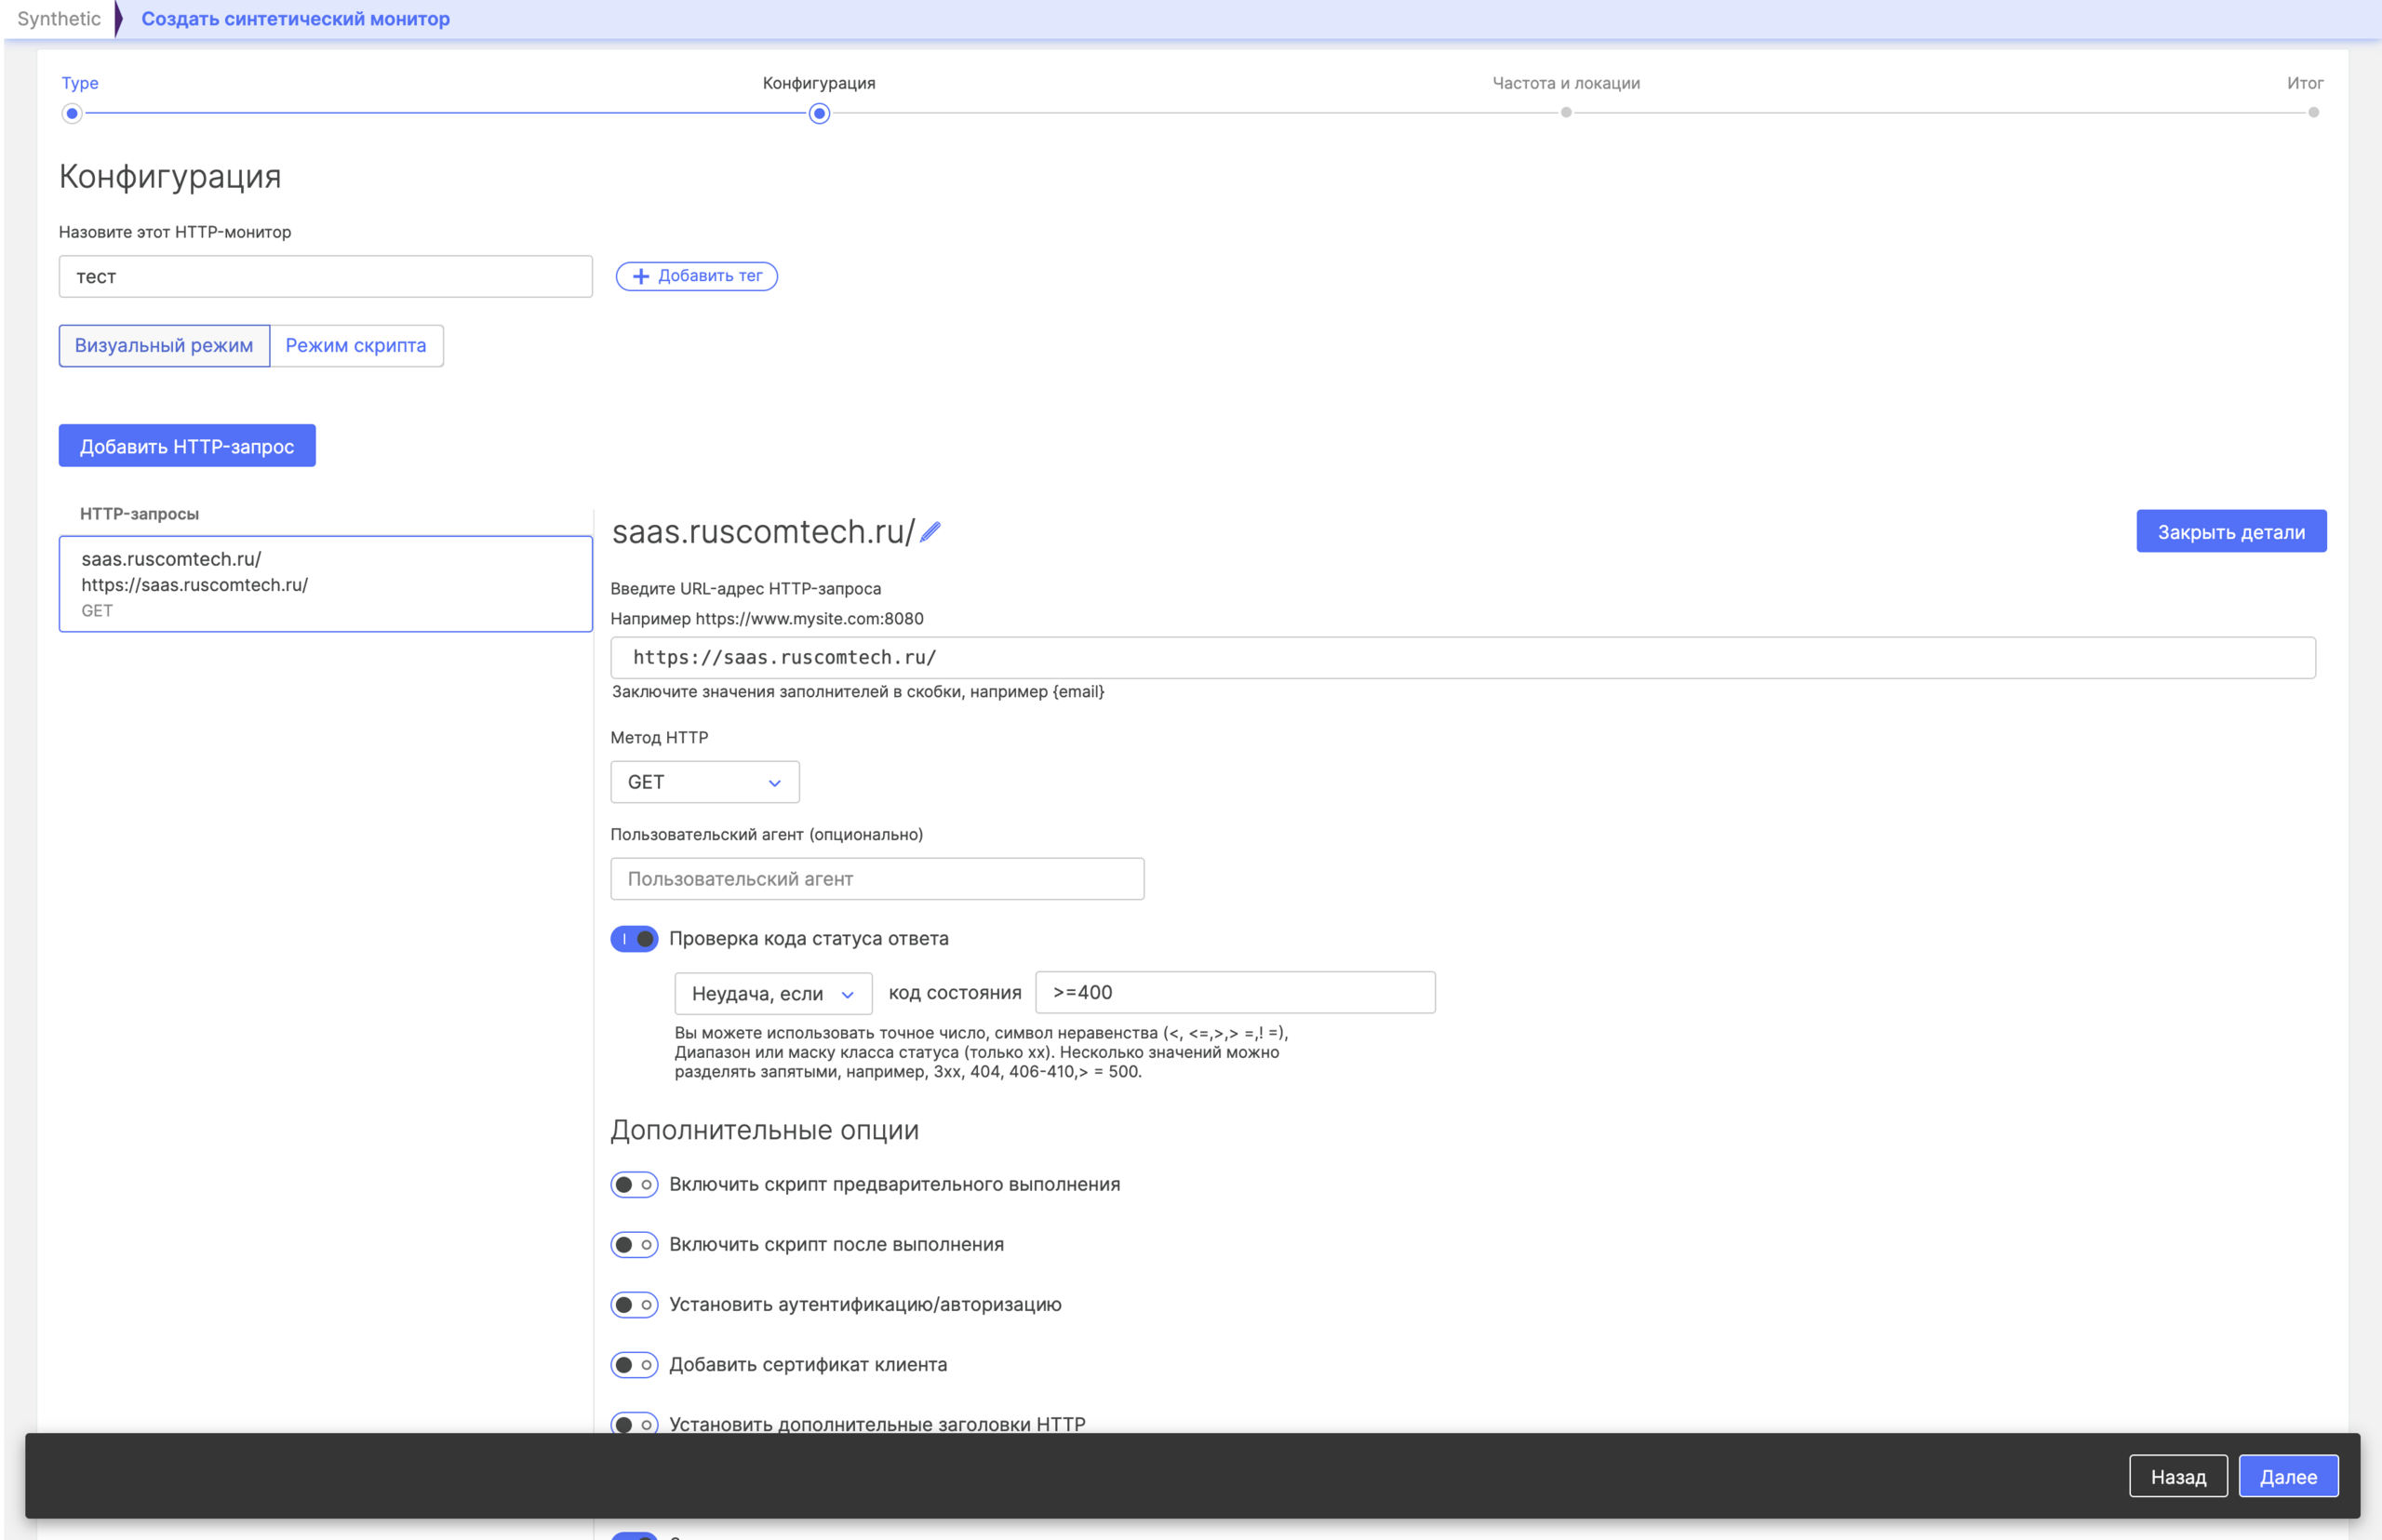Click the Закрыть детали button
The height and width of the screenshot is (1540, 2382).
pyautogui.click(x=2230, y=532)
